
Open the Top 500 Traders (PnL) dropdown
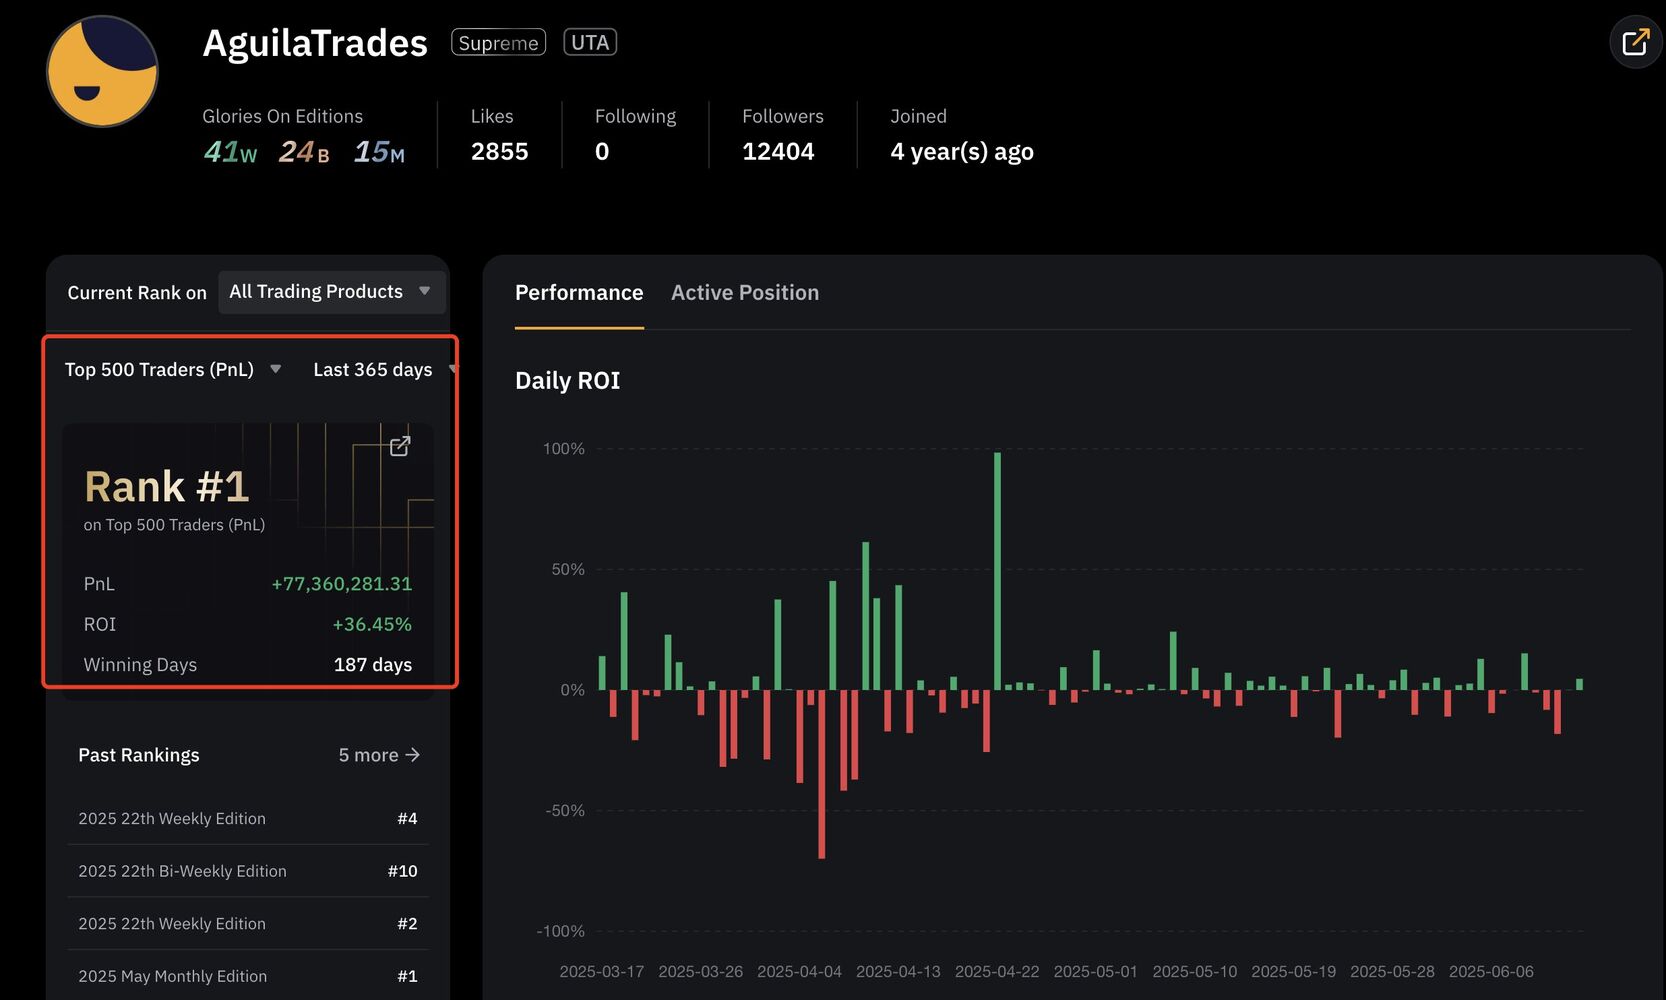coord(172,370)
